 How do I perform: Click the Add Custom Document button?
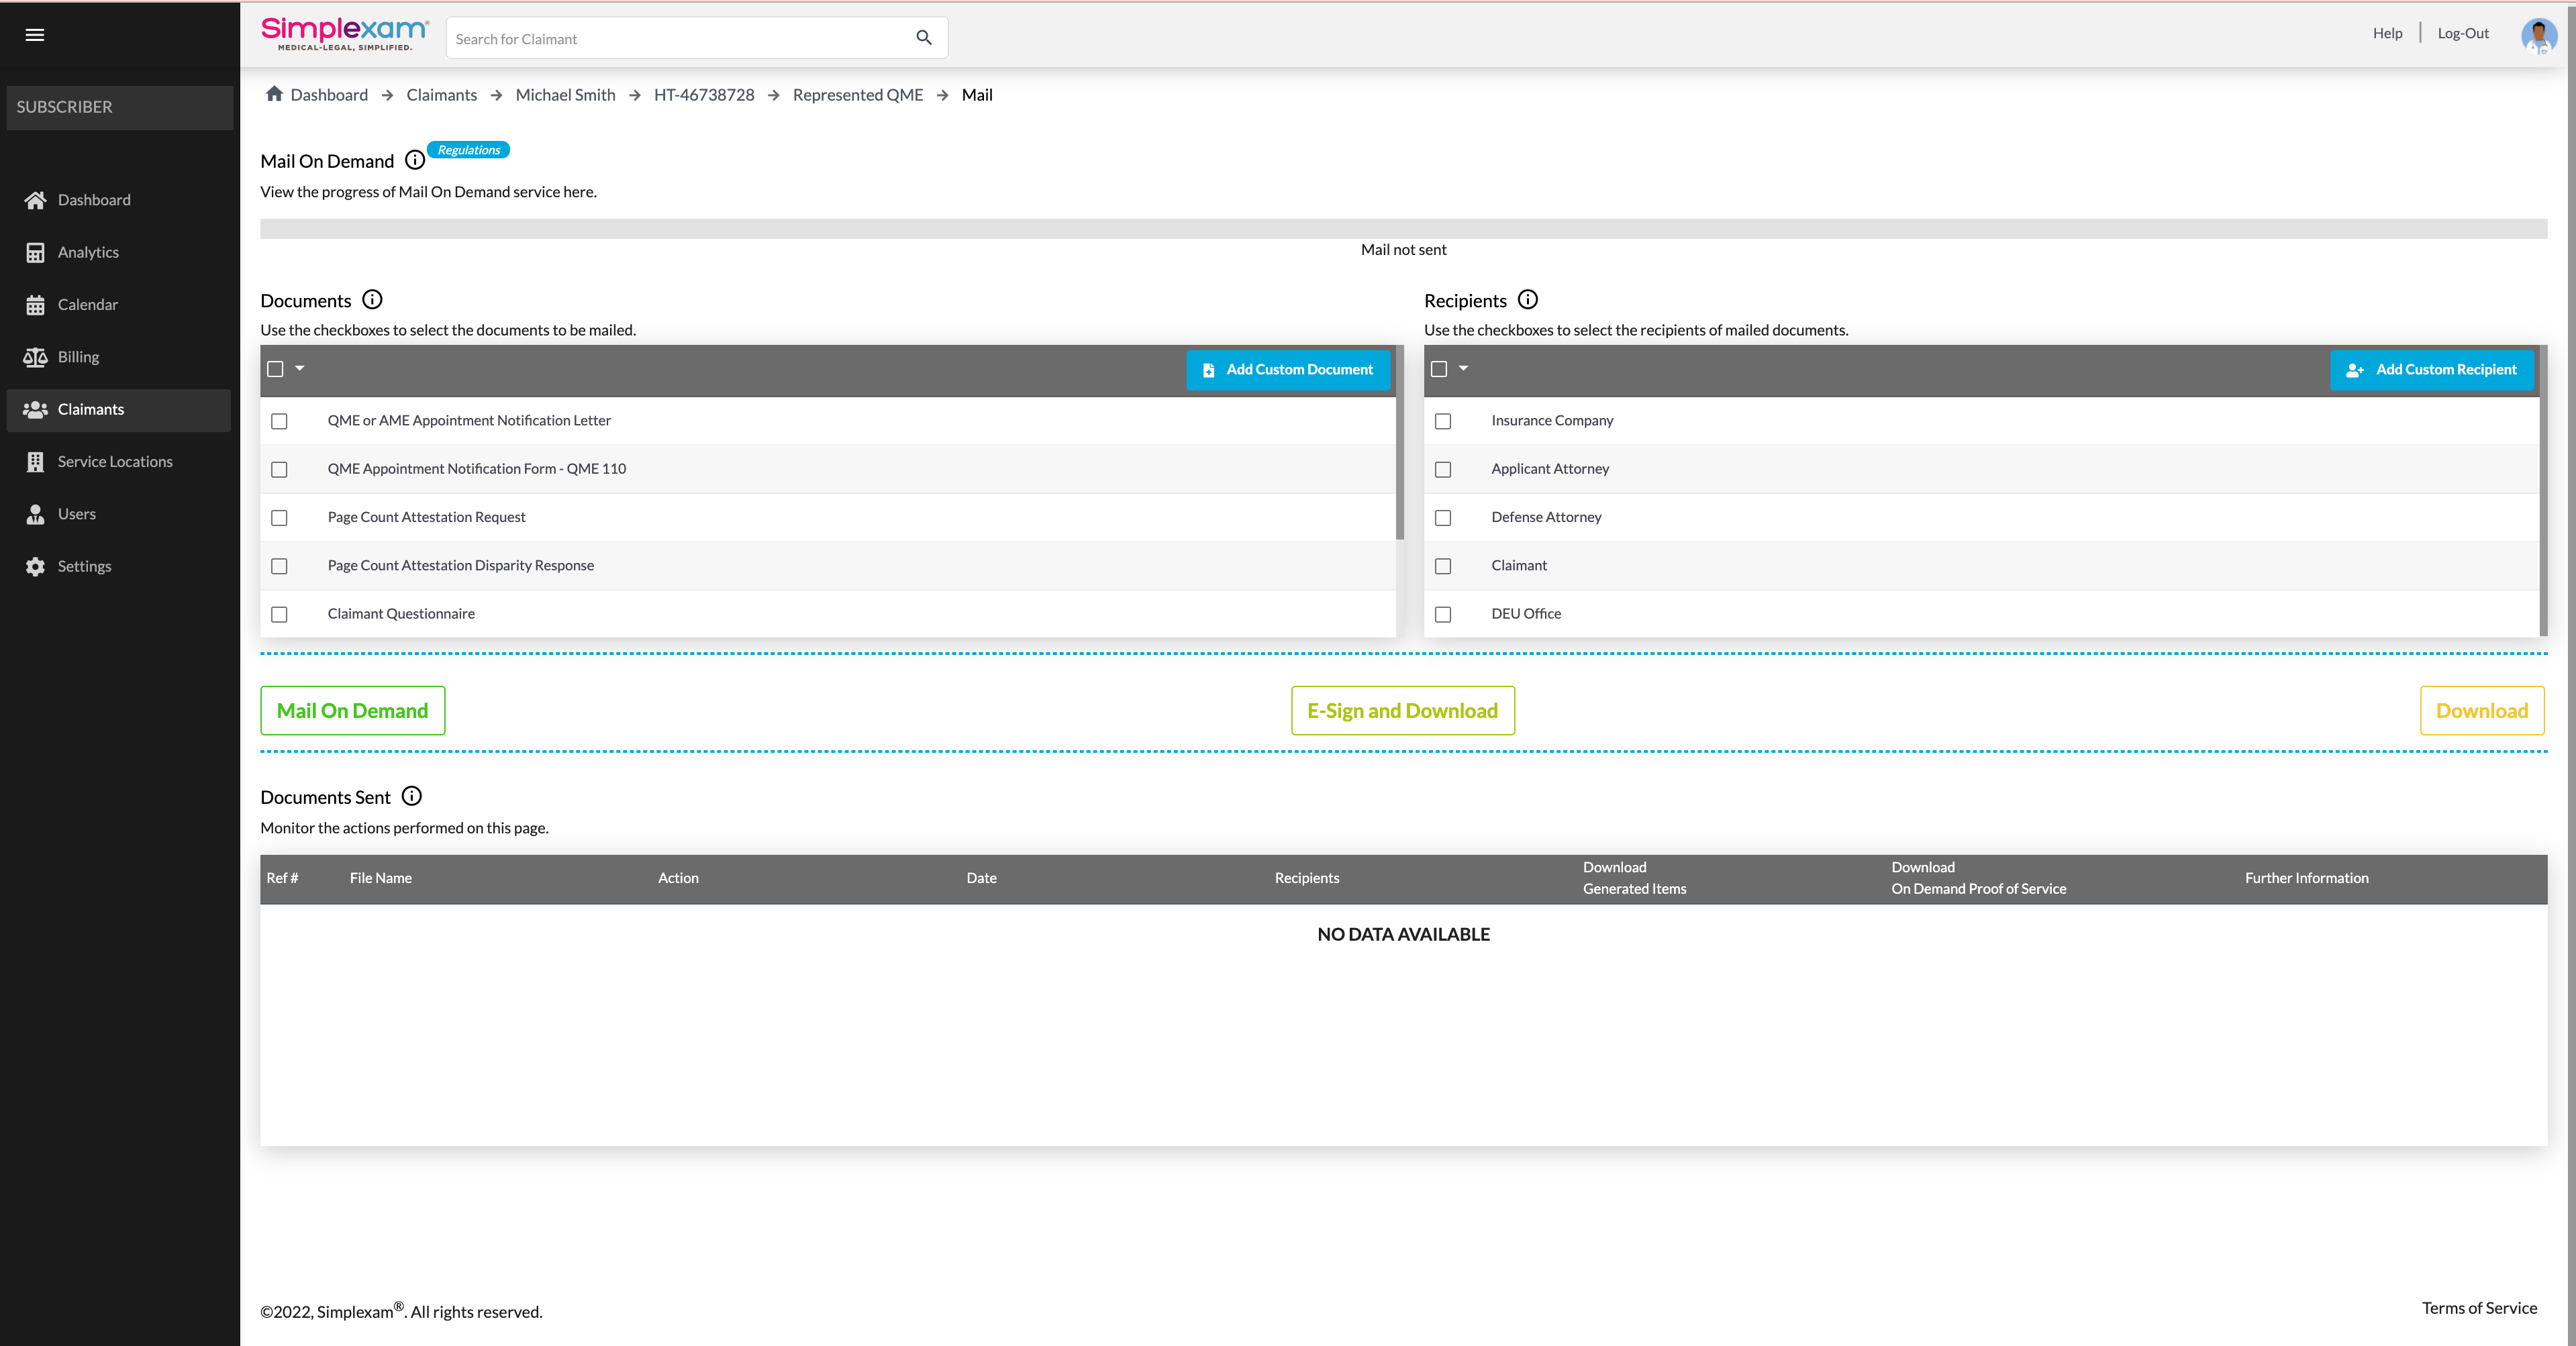[x=1287, y=370]
